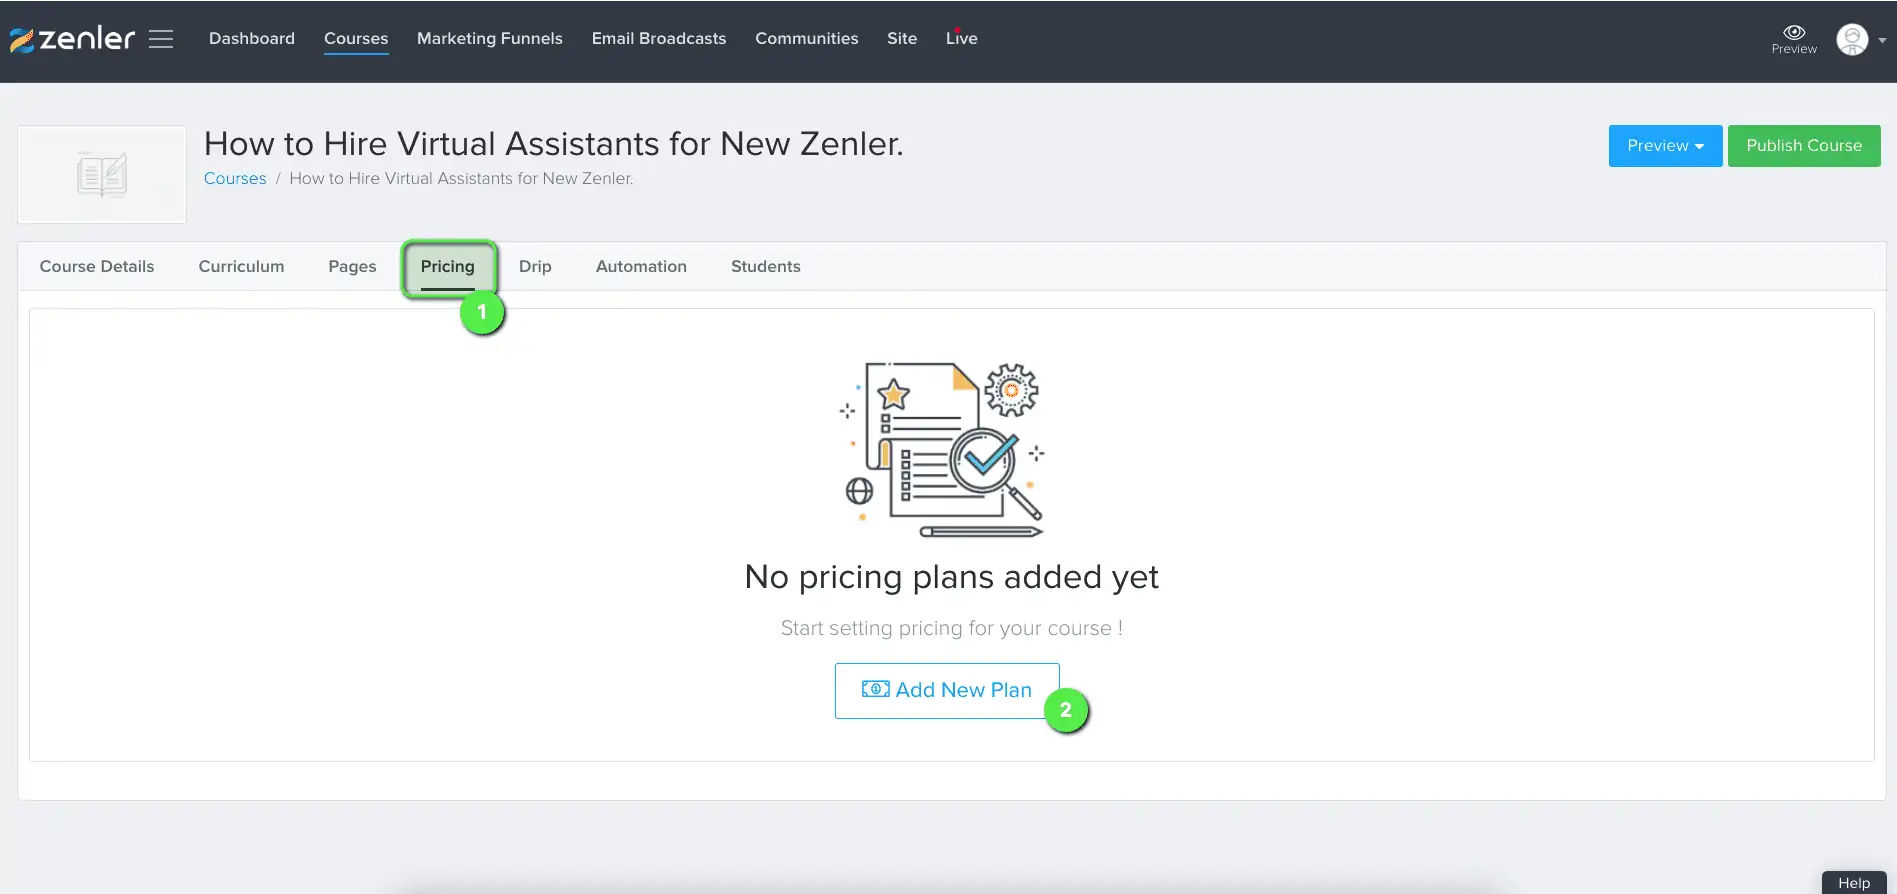Image resolution: width=1897 pixels, height=894 pixels.
Task: Click the green badge numbered 1
Action: pos(482,312)
